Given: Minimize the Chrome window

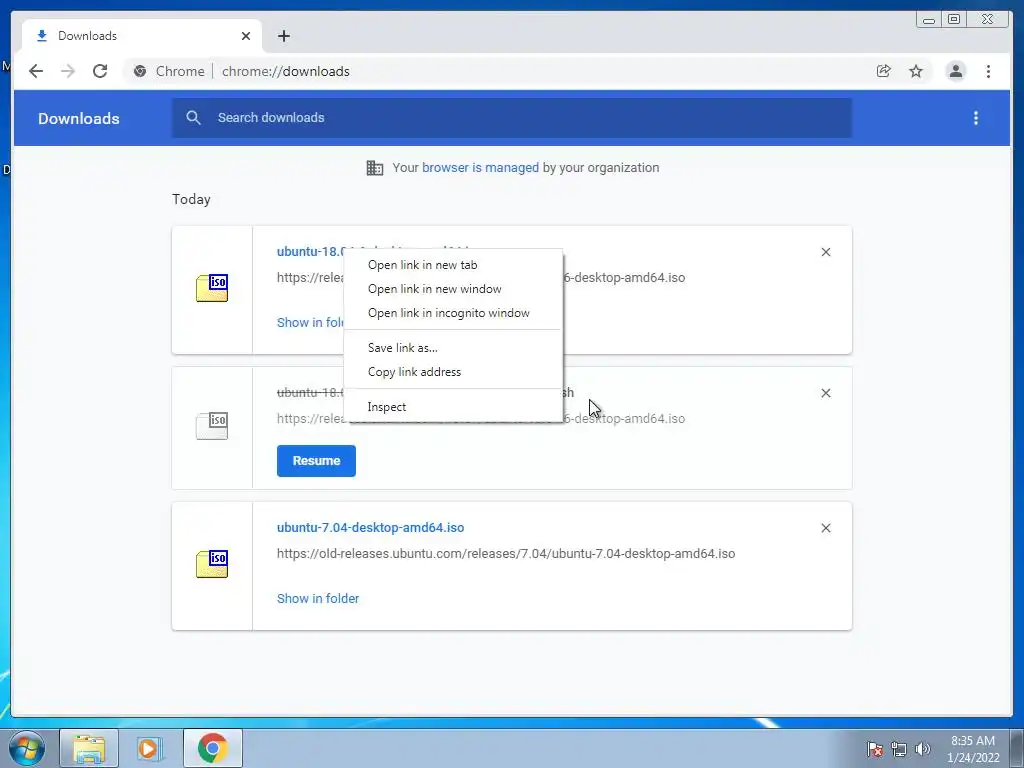Looking at the screenshot, I should click(x=928, y=20).
